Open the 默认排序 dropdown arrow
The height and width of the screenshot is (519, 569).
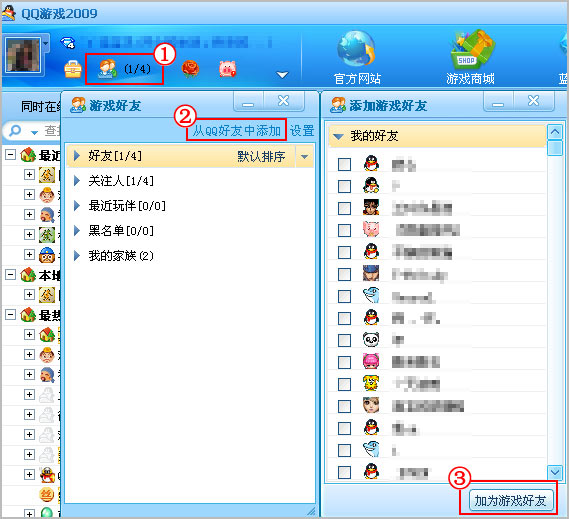pos(304,157)
